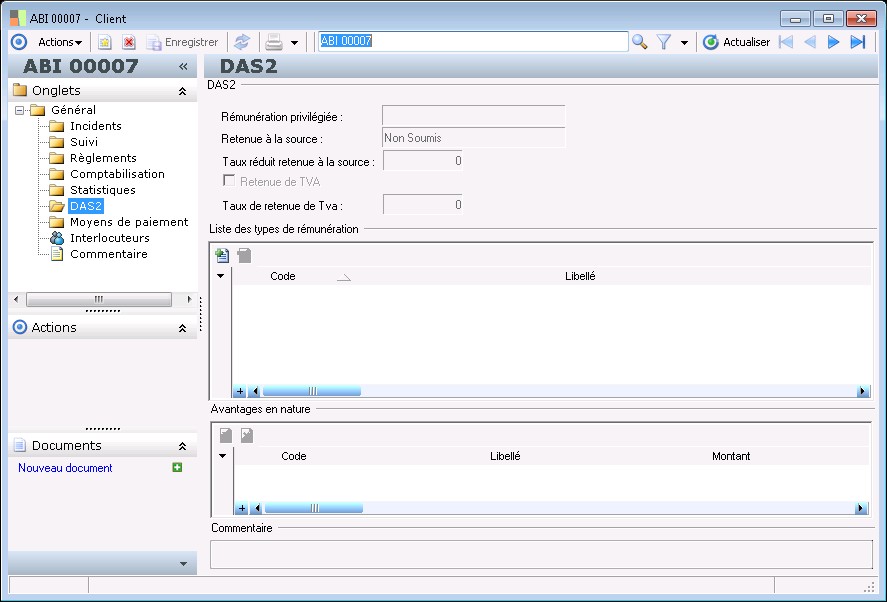Open the Nouveau document link
Viewport: 887px width, 602px height.
[65, 468]
